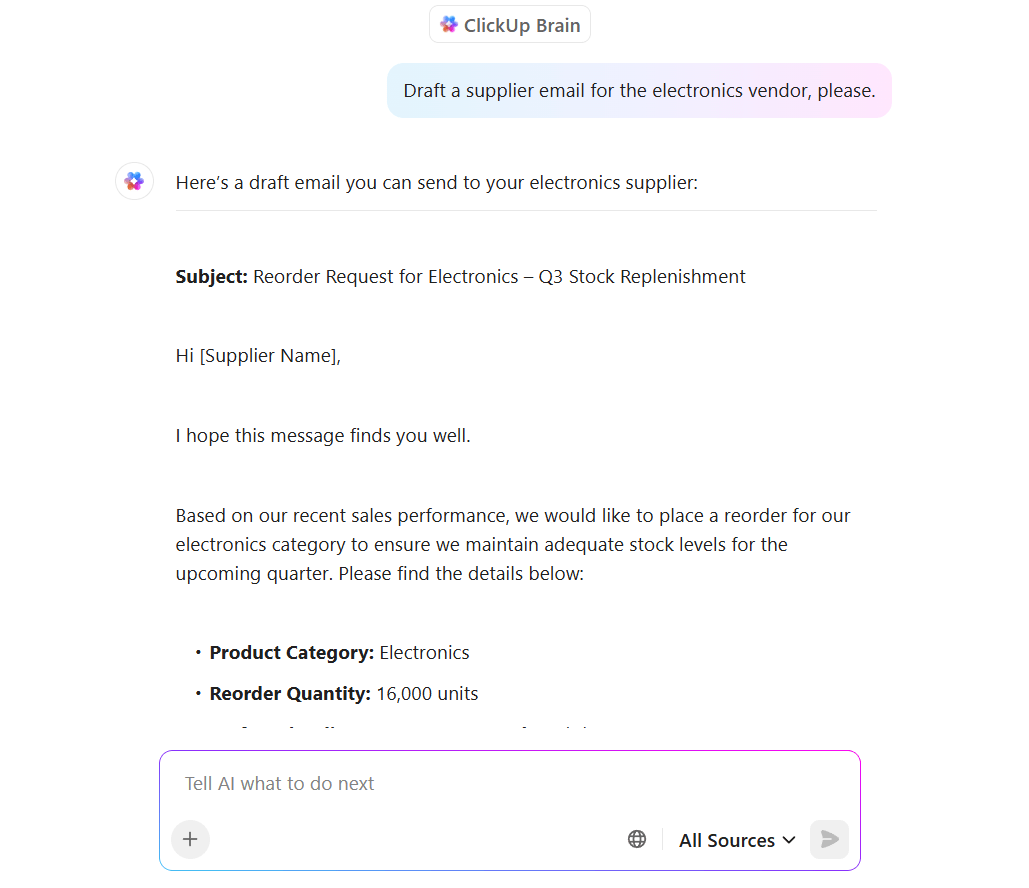Click "I hope this message finds you well" line

click(323, 436)
